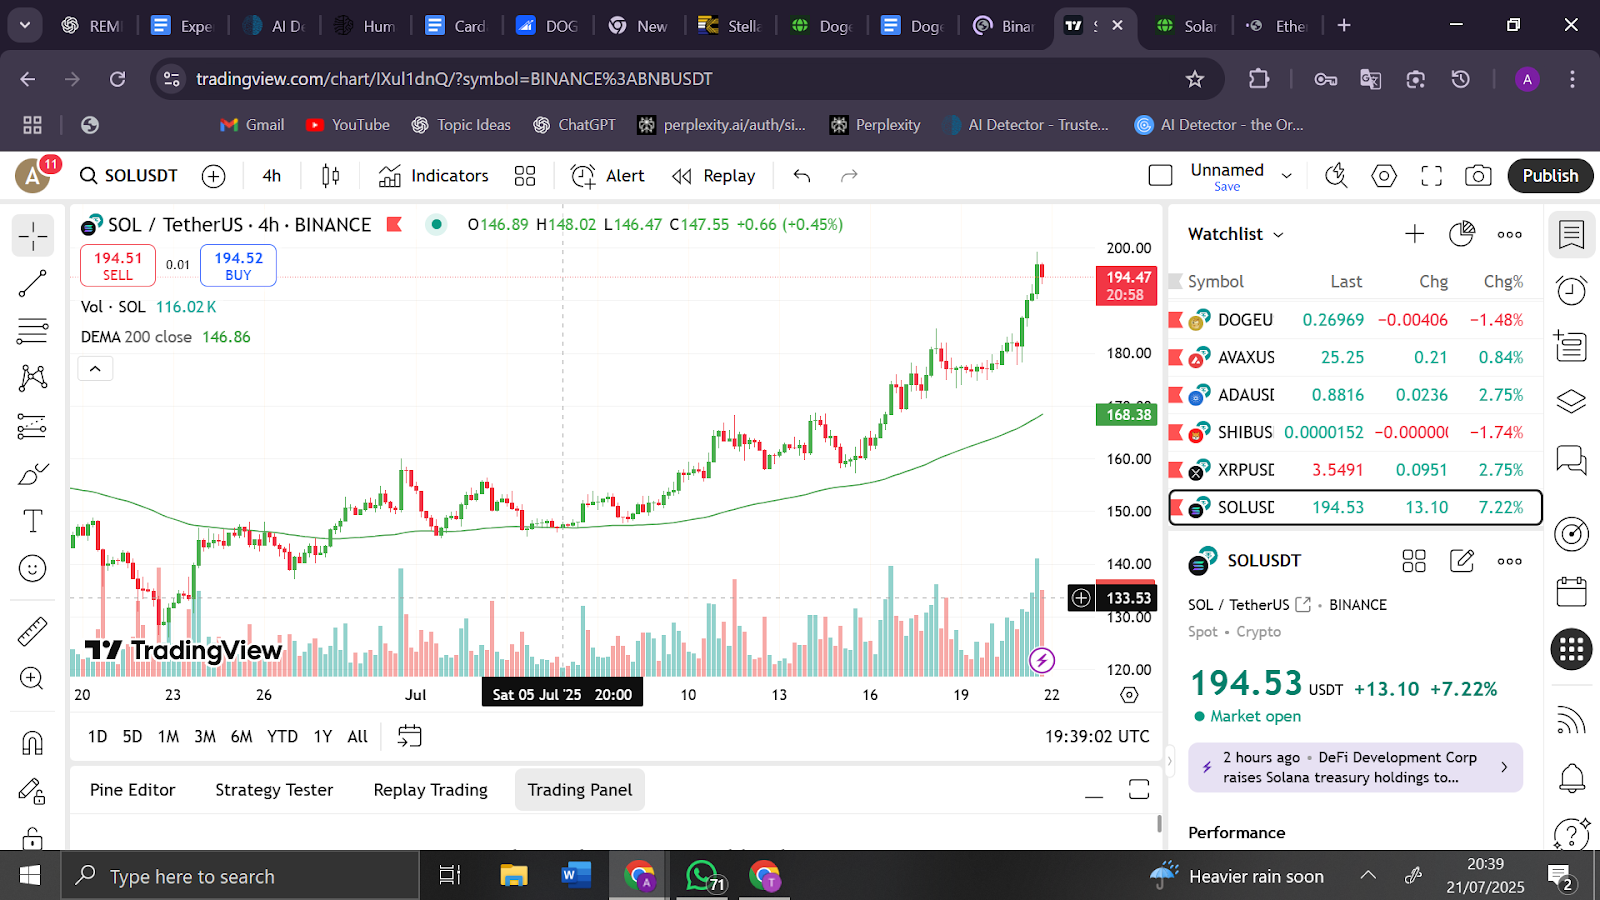Expand the Watchlist dropdown
1600x900 pixels.
[1236, 234]
